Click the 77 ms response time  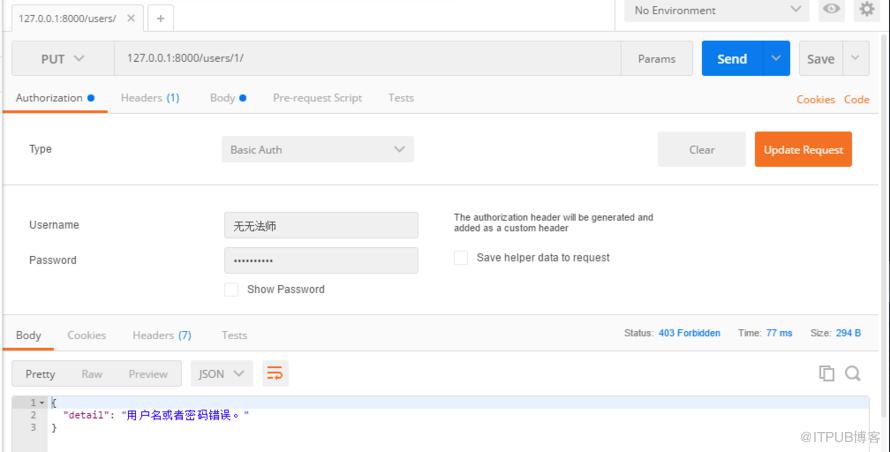[x=779, y=333]
